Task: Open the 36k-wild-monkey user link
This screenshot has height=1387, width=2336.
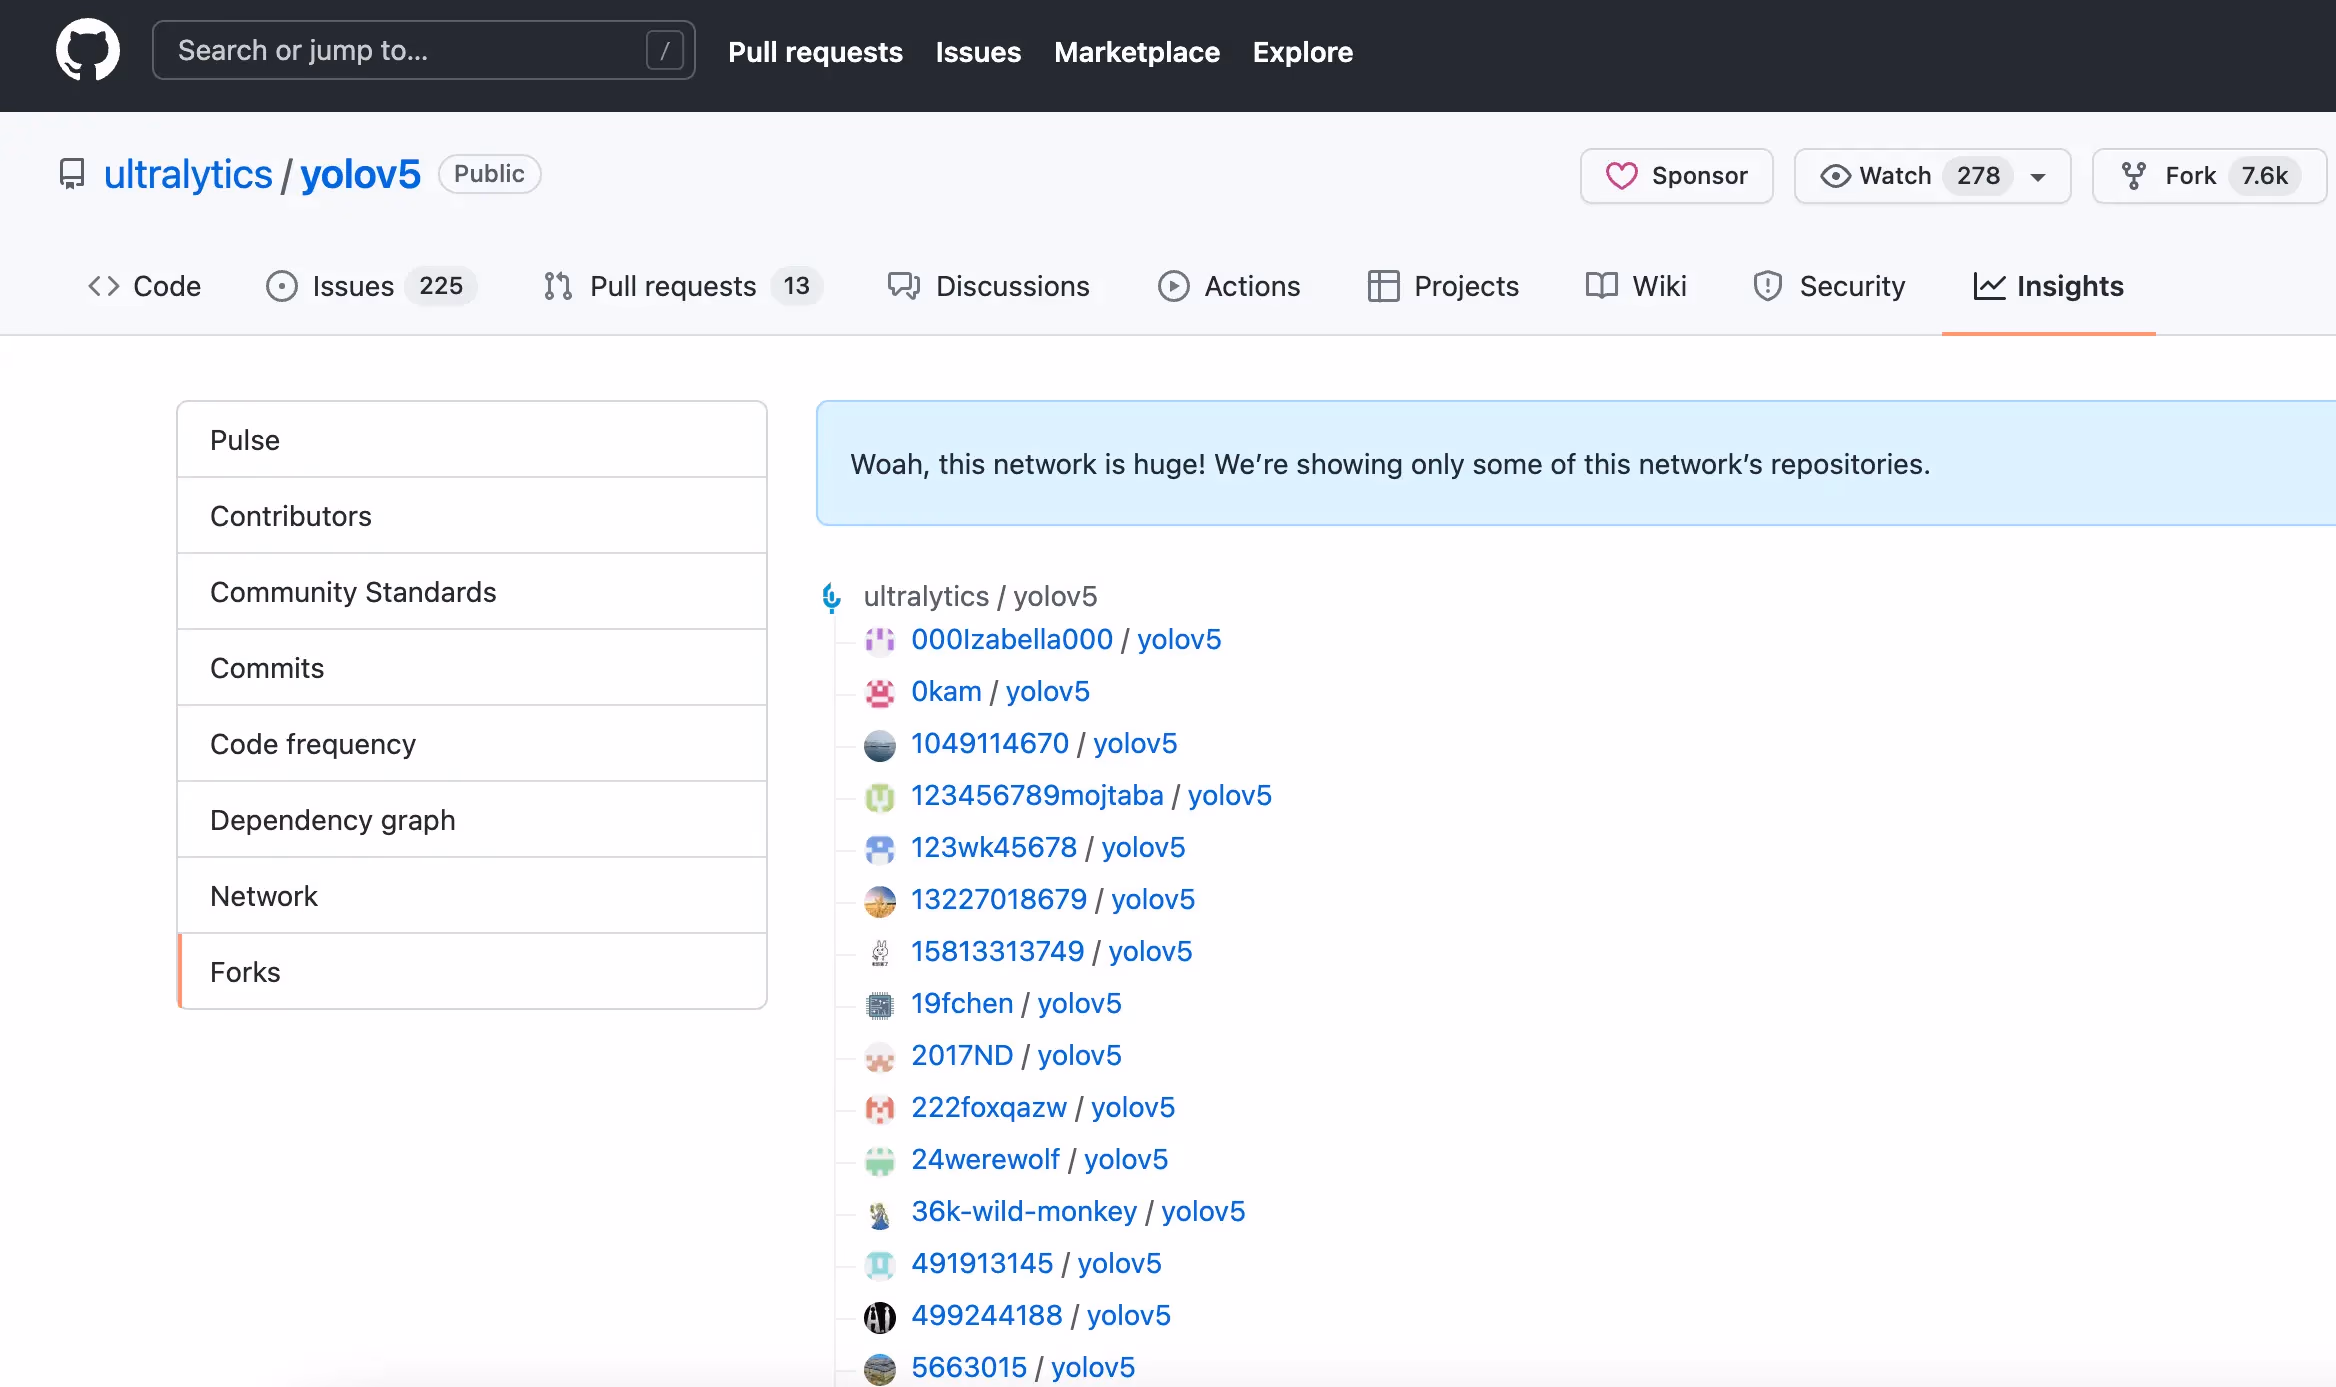Action: click(x=1024, y=1212)
